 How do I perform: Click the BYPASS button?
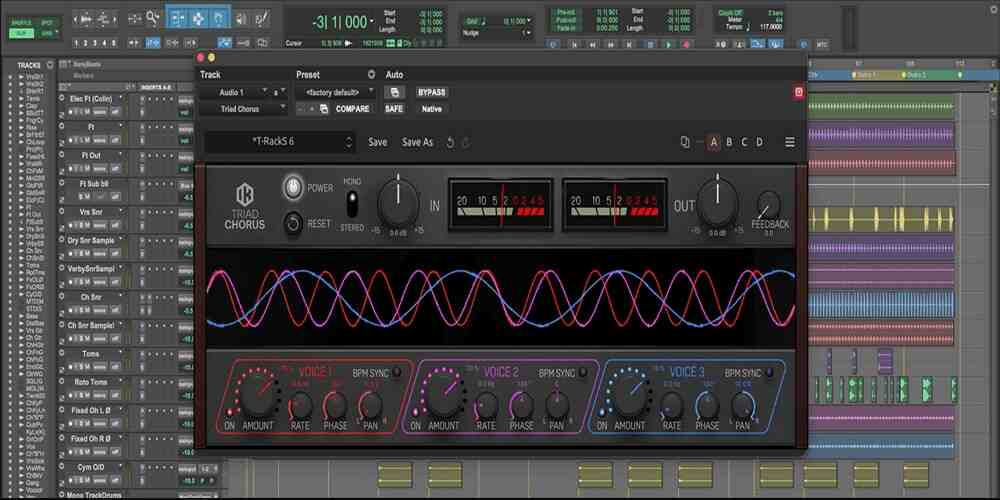(431, 92)
